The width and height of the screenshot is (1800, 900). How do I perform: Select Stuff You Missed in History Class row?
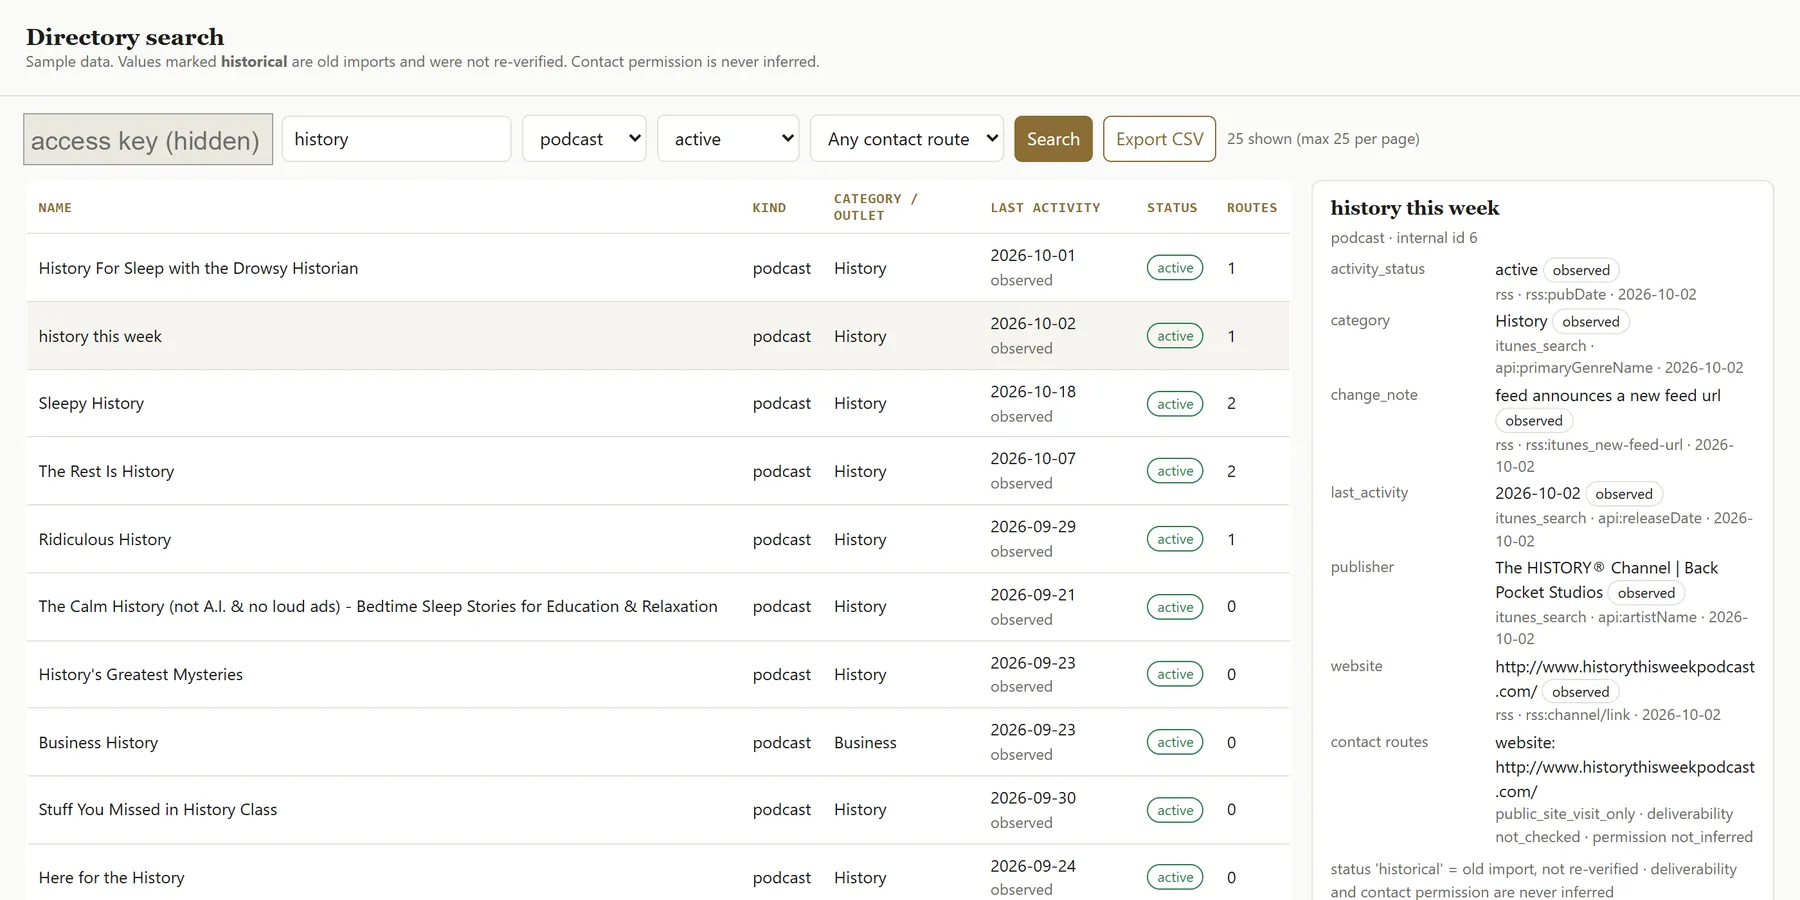click(658, 810)
